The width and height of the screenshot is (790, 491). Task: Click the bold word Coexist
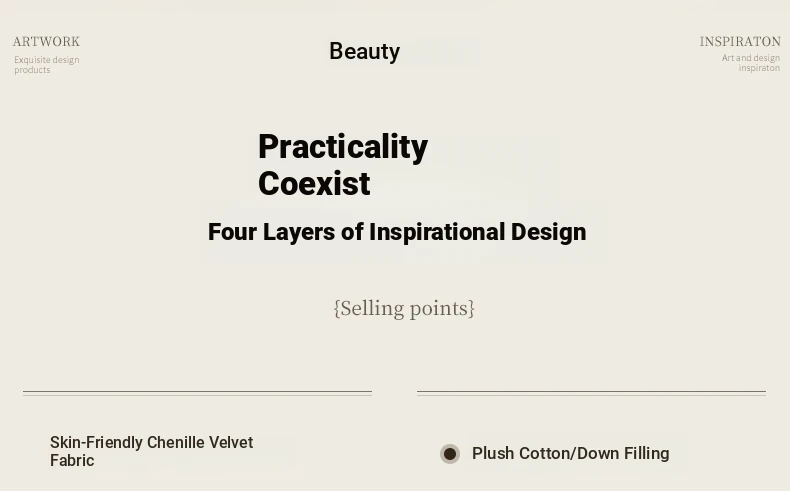pos(314,183)
